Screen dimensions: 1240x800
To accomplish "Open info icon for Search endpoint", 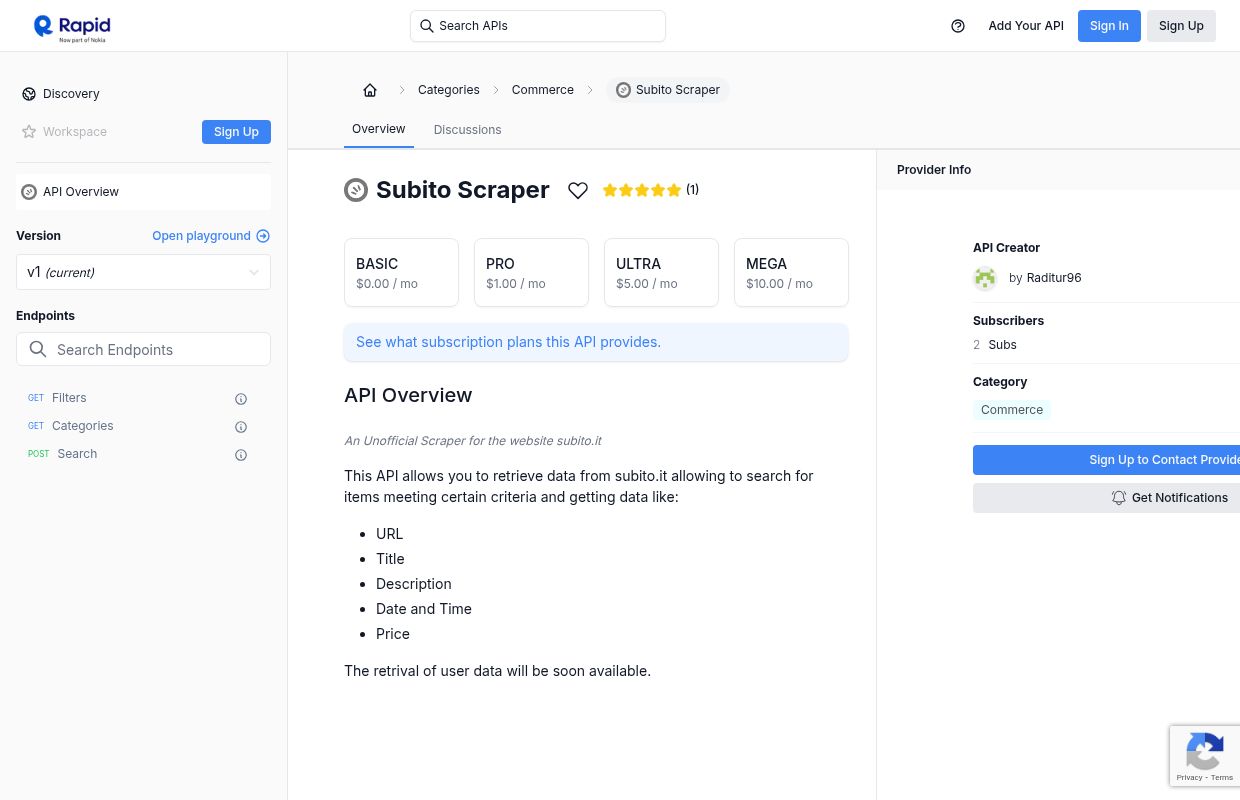I will point(241,455).
